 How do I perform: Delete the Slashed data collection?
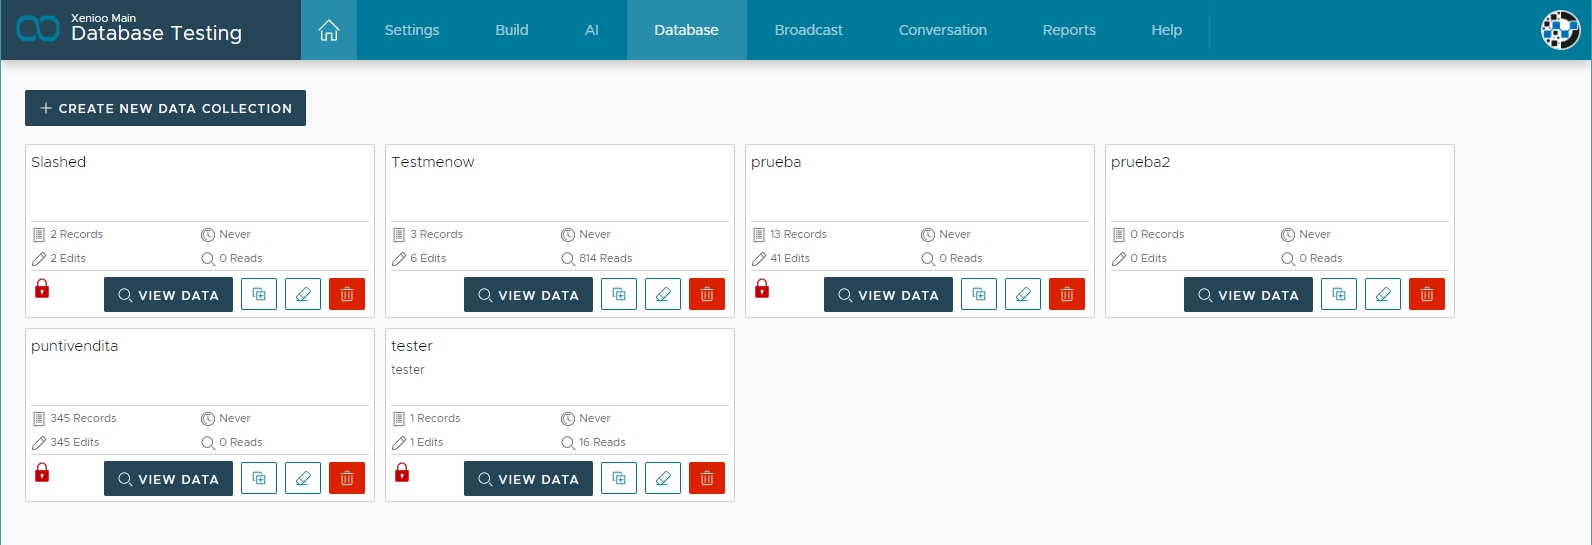point(347,295)
